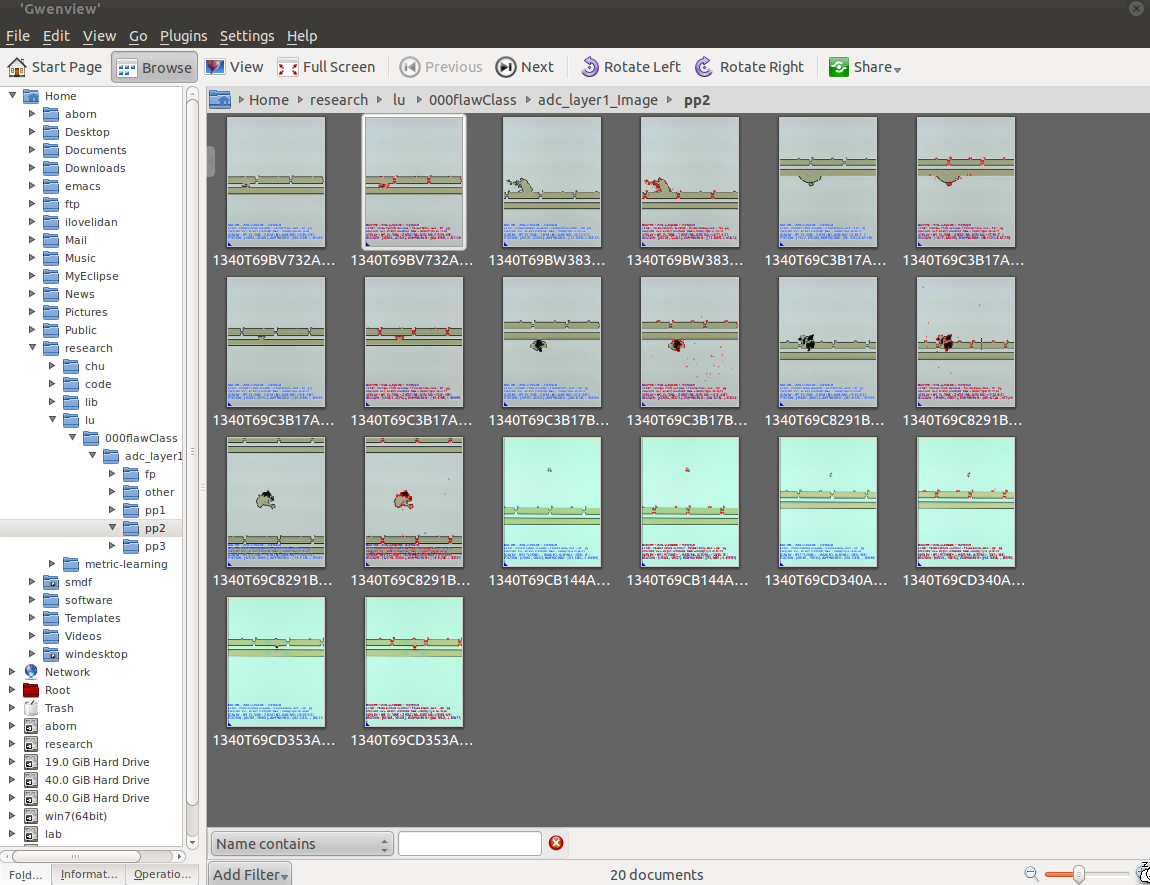Select the first thumbnail 1340T69BV732A
Screen dimensions: 1150x885
[x=276, y=181]
